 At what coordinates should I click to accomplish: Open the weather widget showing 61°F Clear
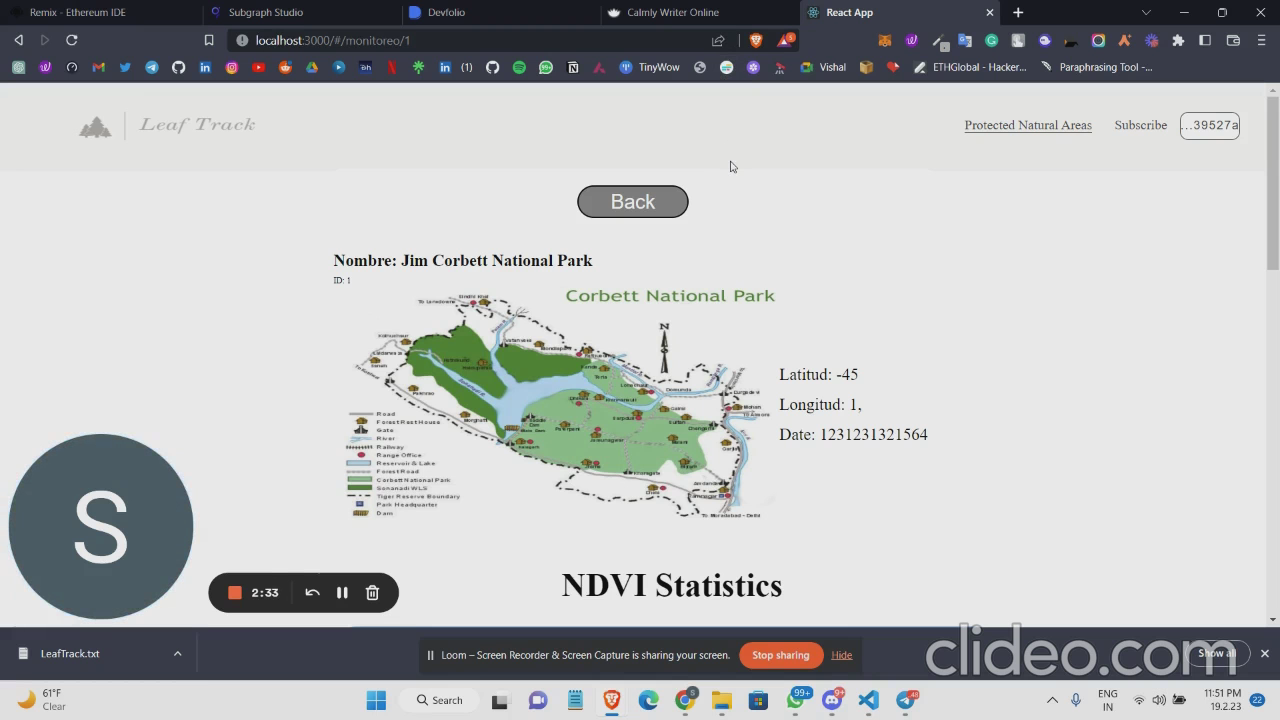pos(42,700)
